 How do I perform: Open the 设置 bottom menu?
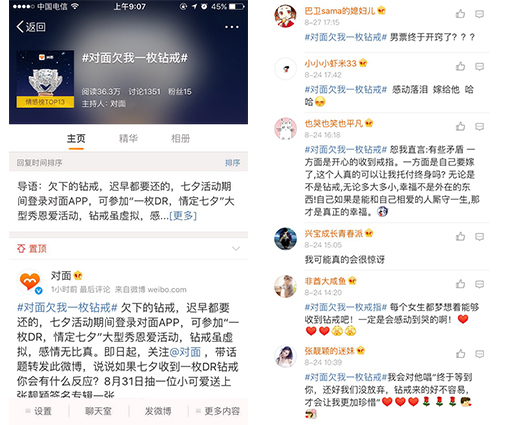point(39,411)
